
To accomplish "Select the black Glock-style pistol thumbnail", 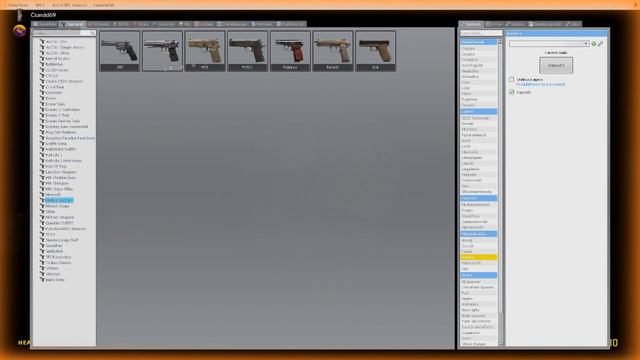I will click(375, 51).
